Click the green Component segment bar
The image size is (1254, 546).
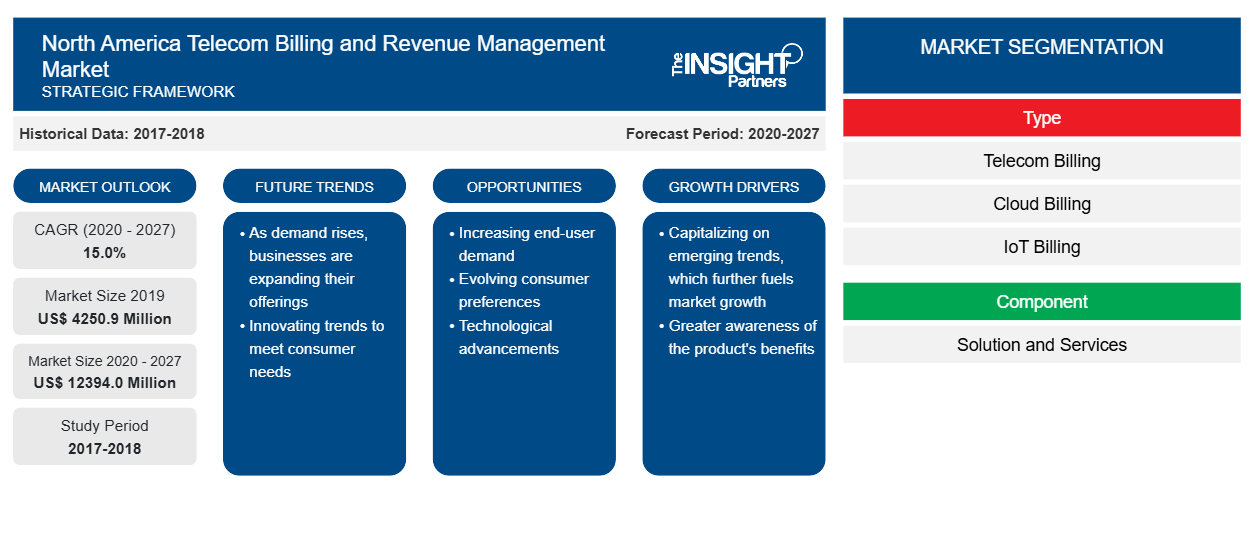1042,302
